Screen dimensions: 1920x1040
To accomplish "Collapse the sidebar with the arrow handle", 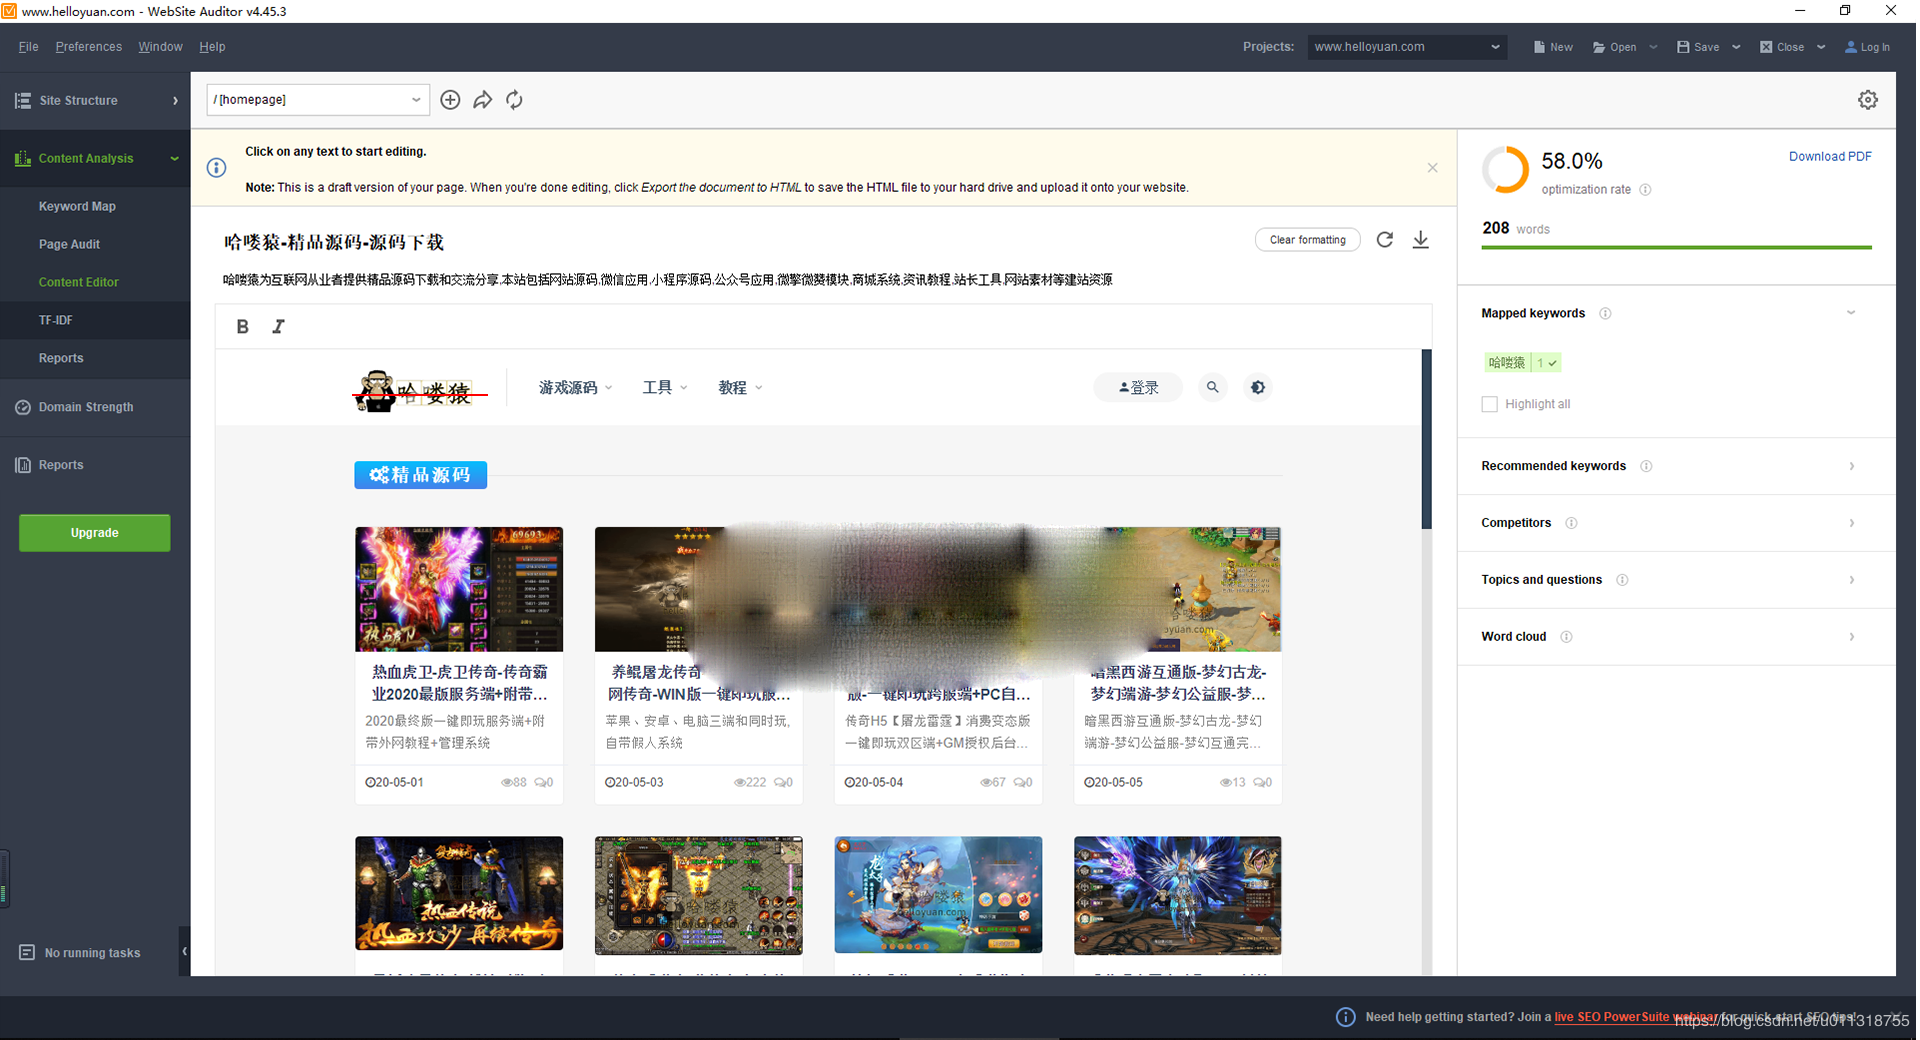I will pos(184,952).
